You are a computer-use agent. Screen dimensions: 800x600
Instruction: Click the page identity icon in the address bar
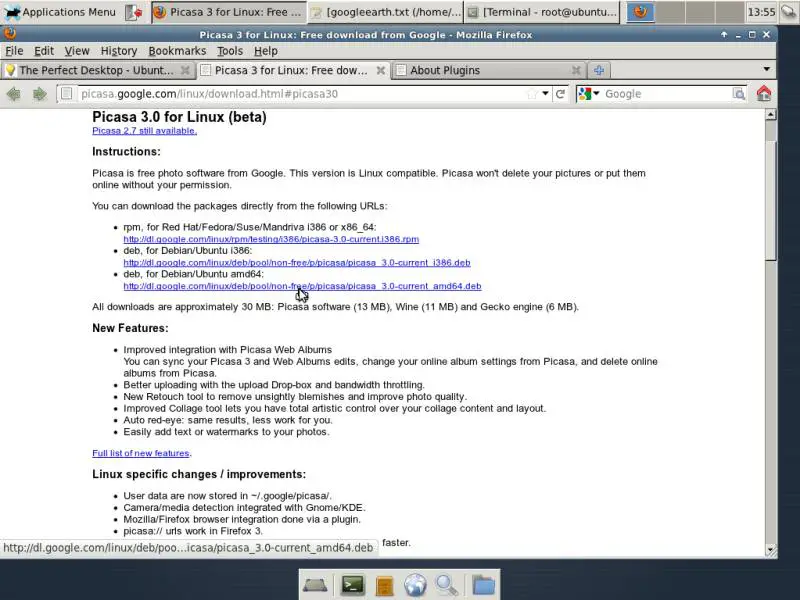[x=66, y=94]
